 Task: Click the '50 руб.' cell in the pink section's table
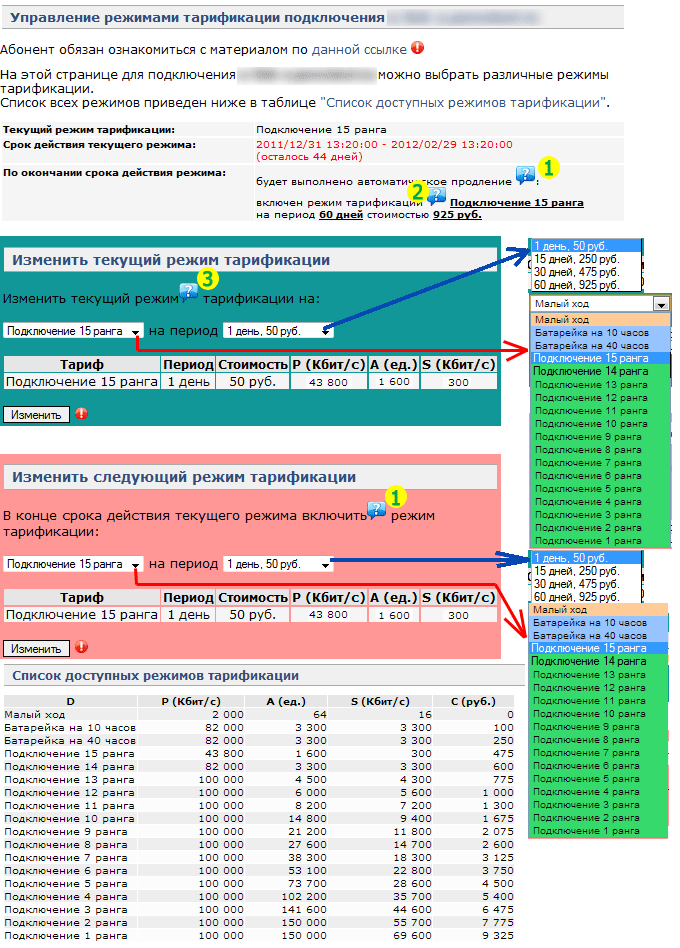[x=252, y=614]
